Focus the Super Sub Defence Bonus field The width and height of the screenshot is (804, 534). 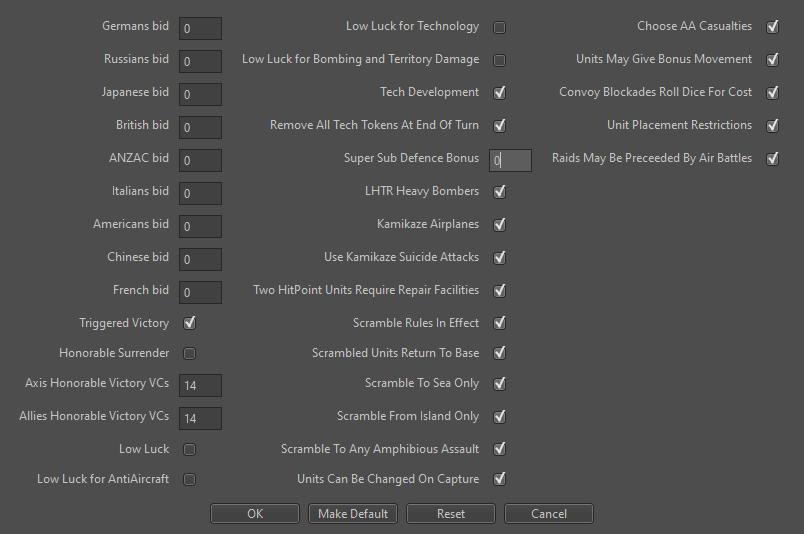511,160
